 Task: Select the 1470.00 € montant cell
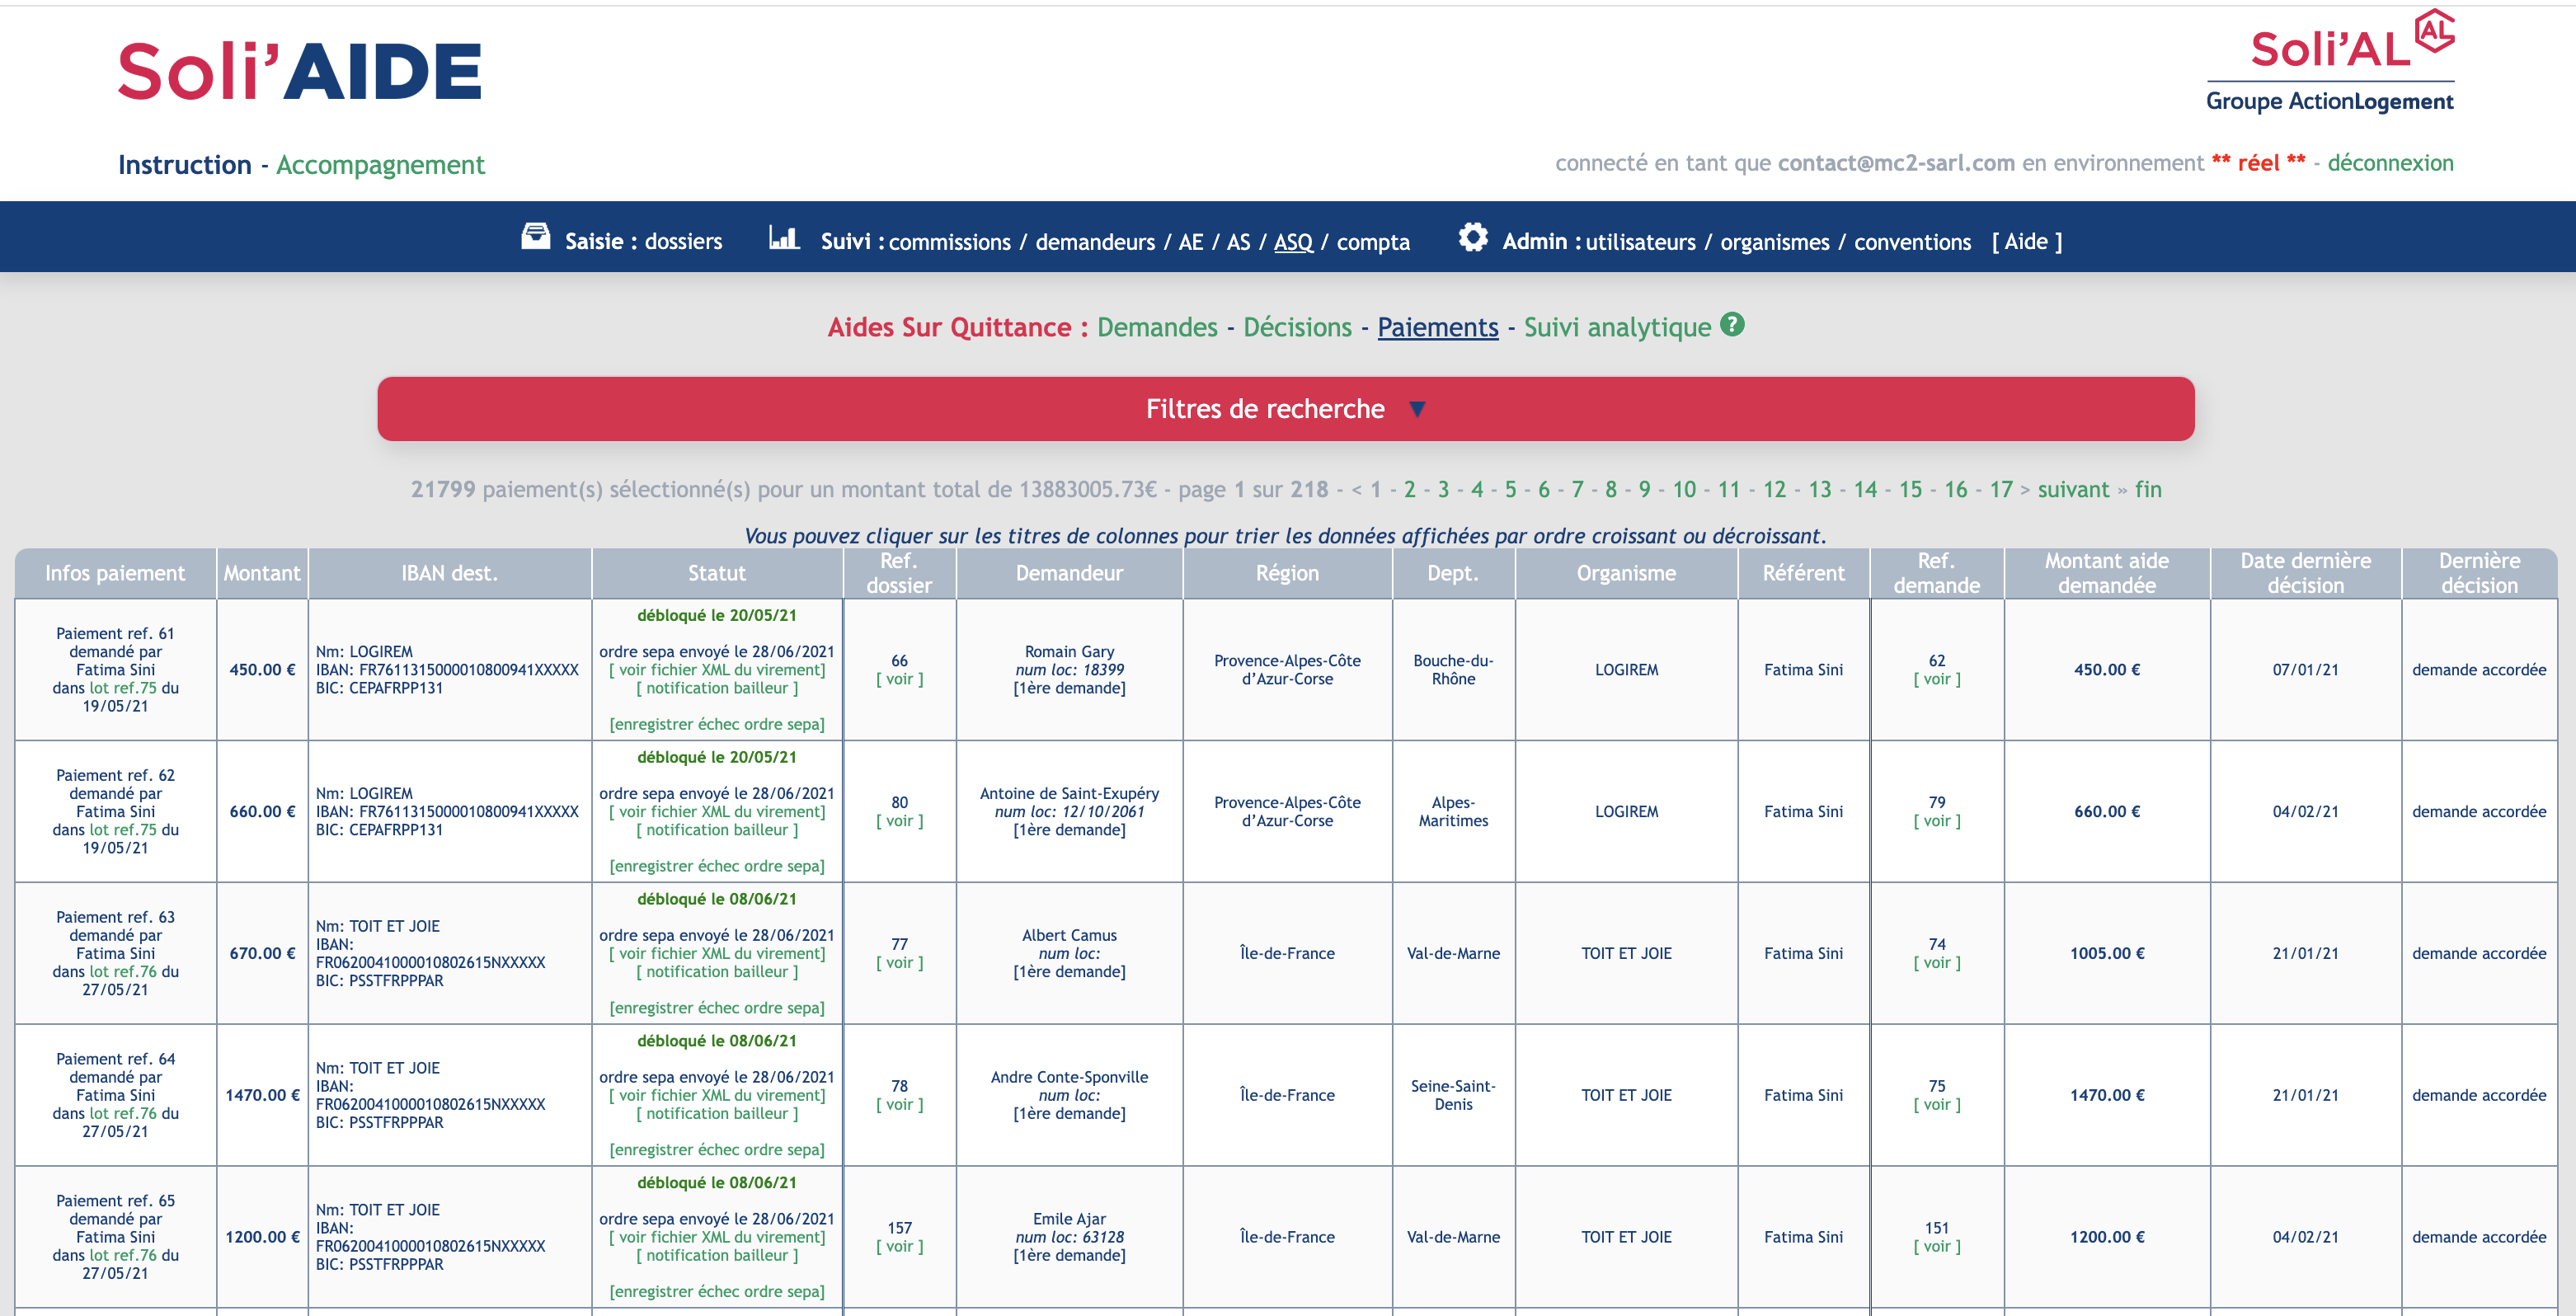(262, 1095)
